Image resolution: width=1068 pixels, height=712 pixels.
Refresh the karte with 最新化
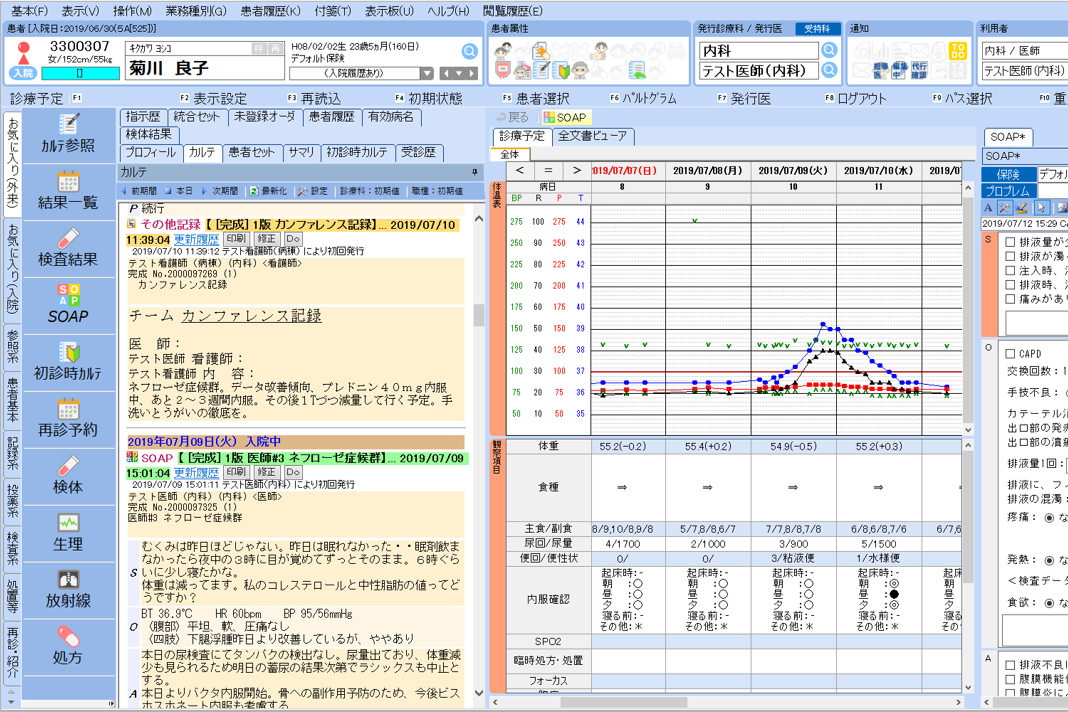pyautogui.click(x=267, y=191)
